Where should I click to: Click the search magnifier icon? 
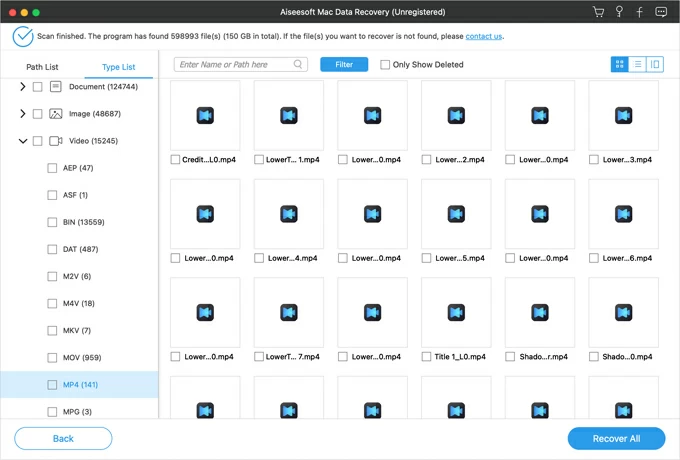tap(299, 64)
